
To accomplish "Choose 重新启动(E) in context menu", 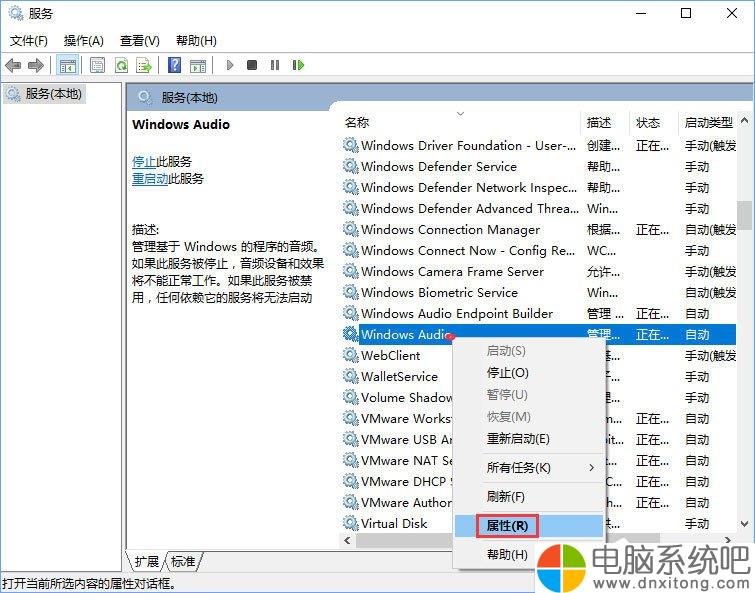I will tap(529, 438).
